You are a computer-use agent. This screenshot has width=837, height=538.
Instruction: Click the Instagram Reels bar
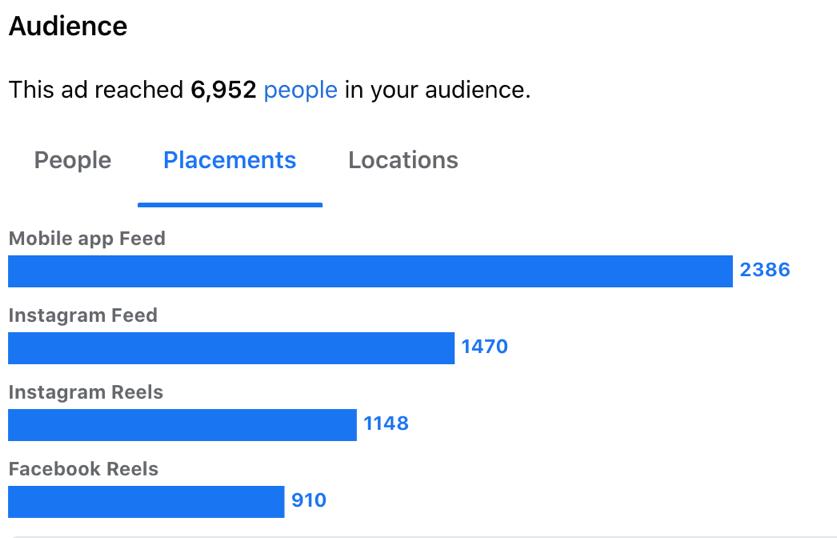(182, 425)
